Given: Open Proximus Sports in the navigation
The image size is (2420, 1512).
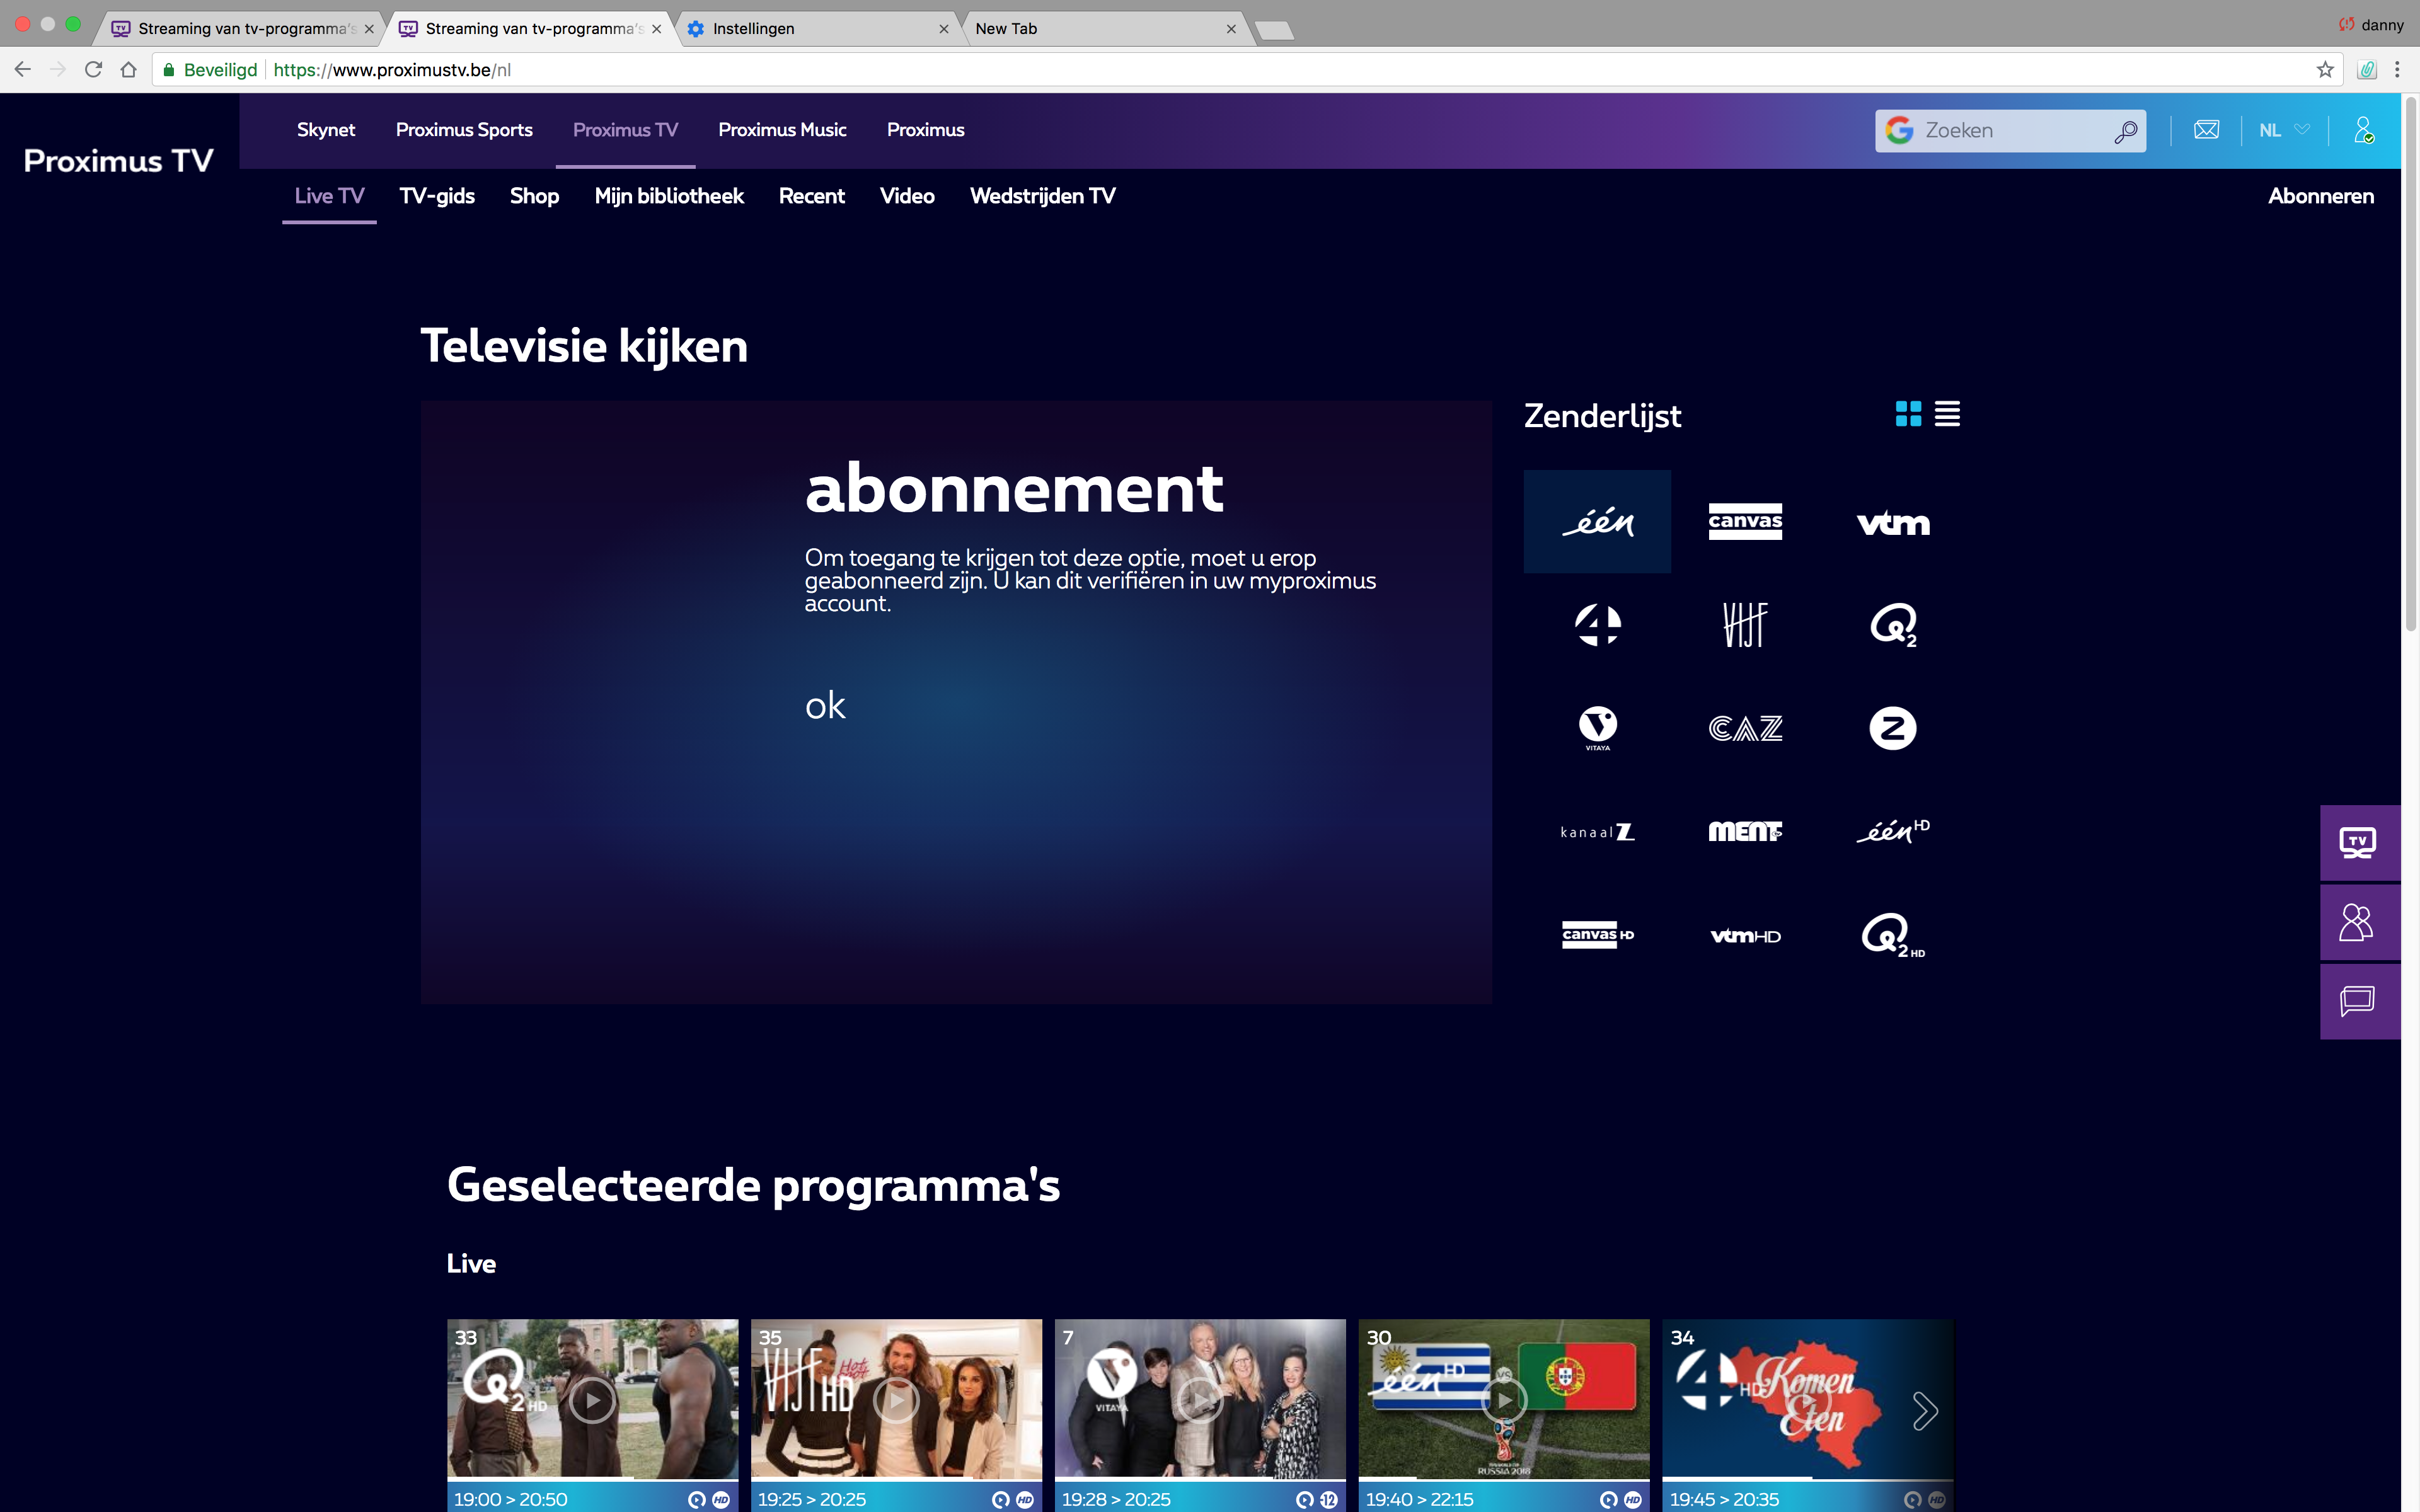Looking at the screenshot, I should point(464,130).
